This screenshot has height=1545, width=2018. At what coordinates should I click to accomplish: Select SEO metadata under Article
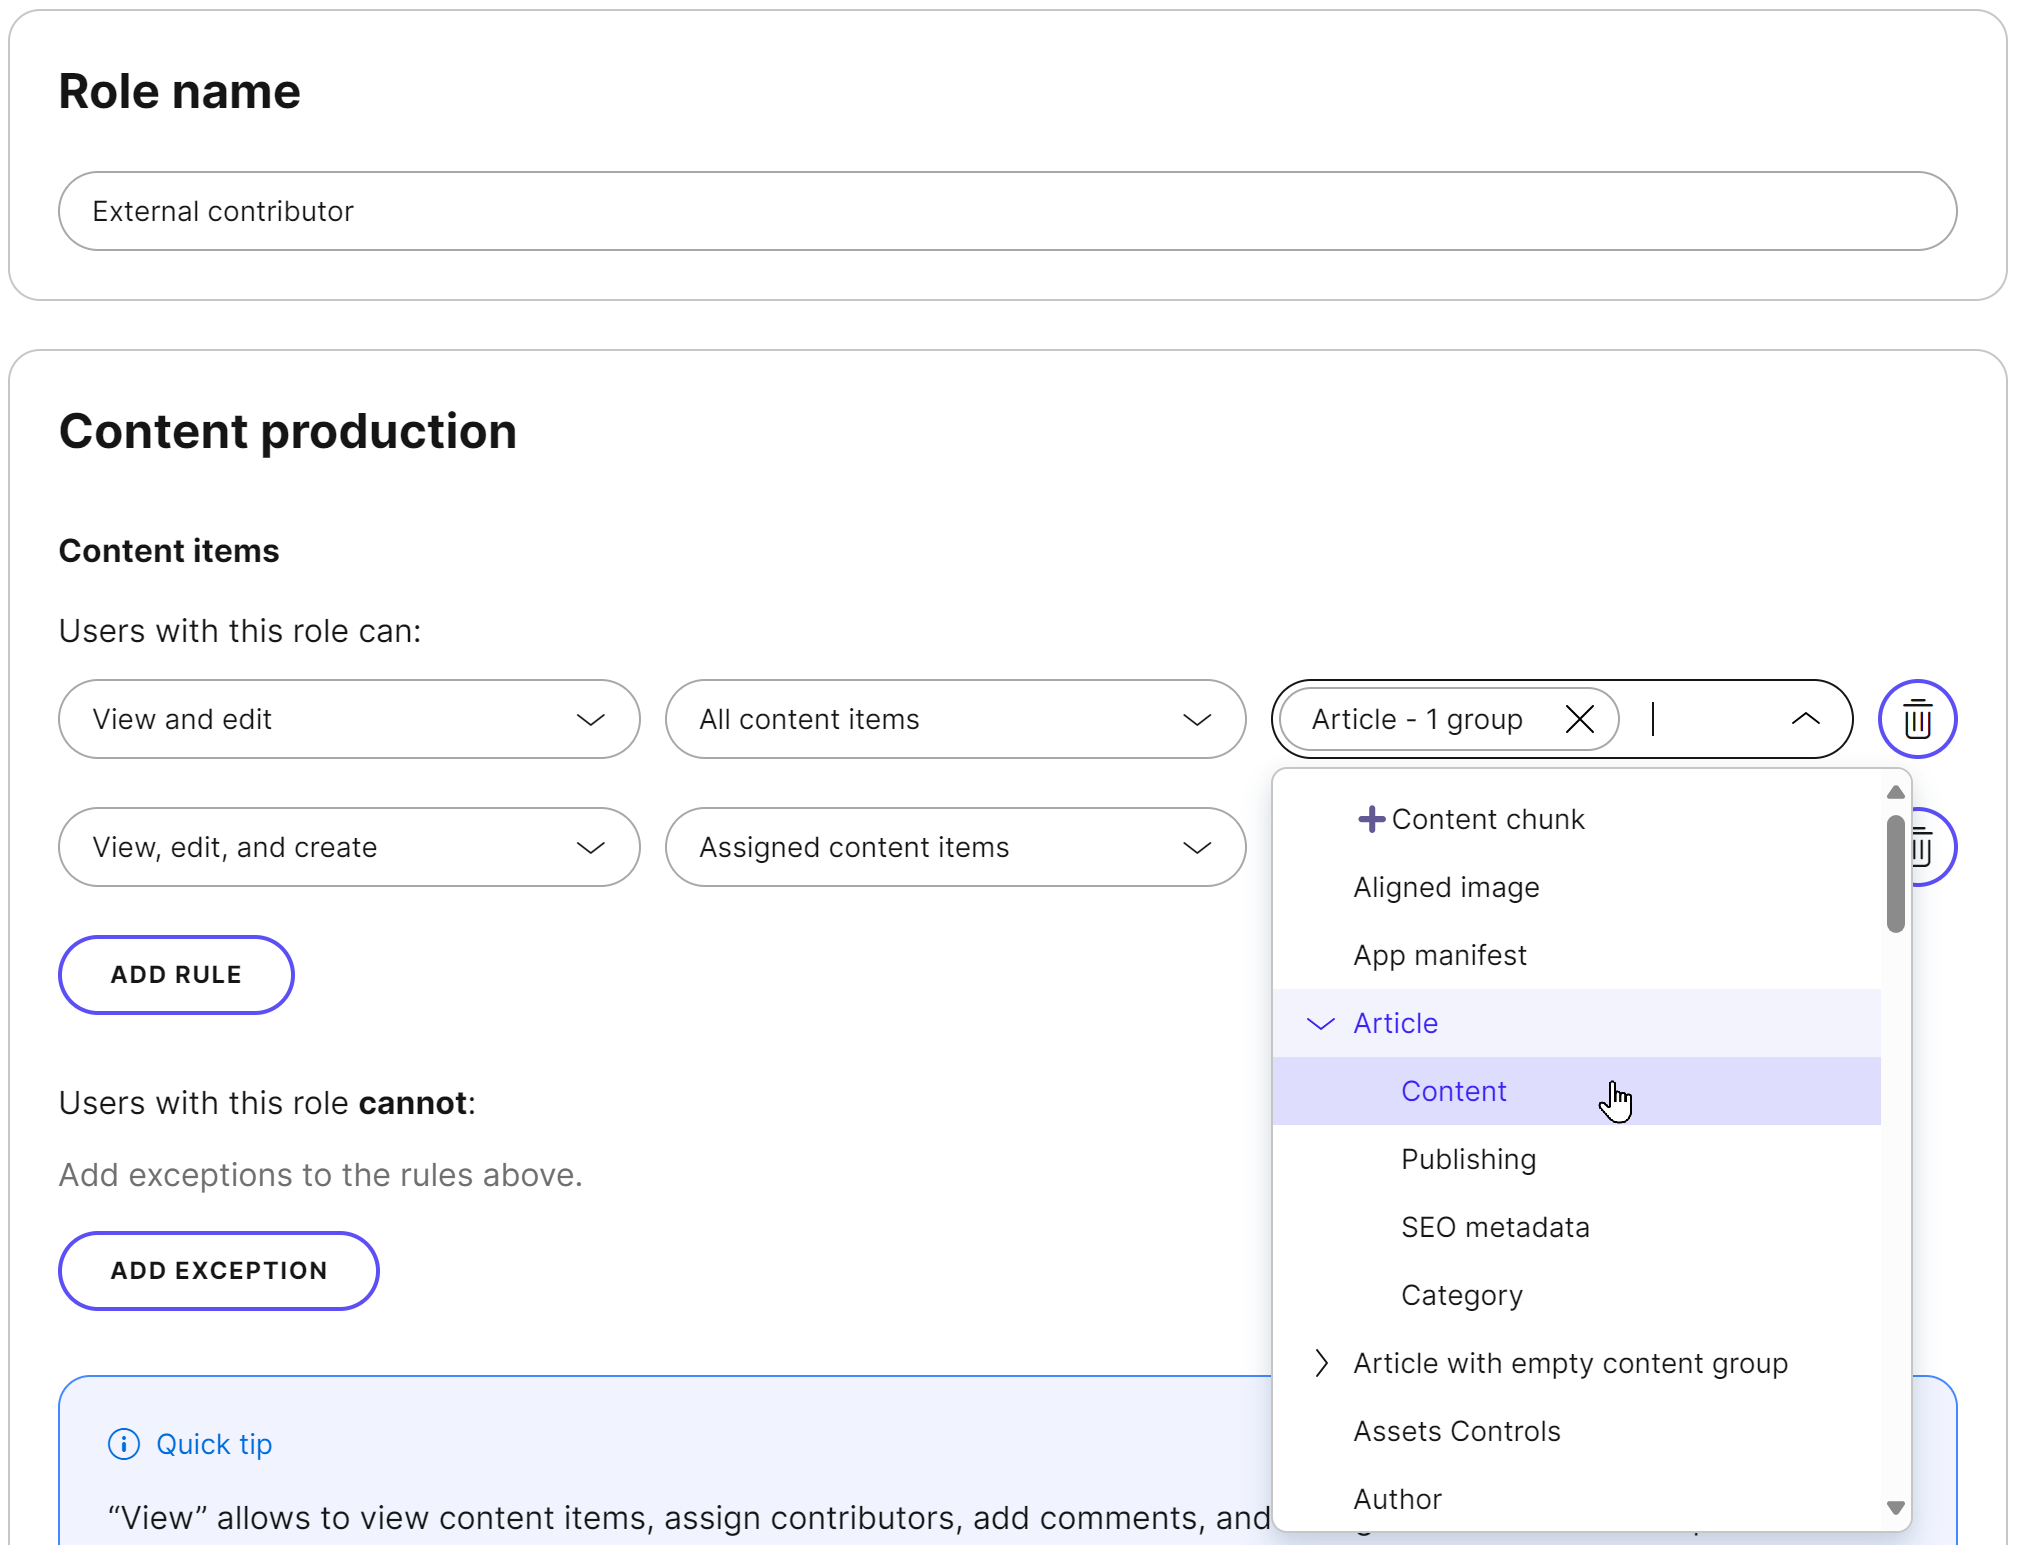point(1494,1227)
